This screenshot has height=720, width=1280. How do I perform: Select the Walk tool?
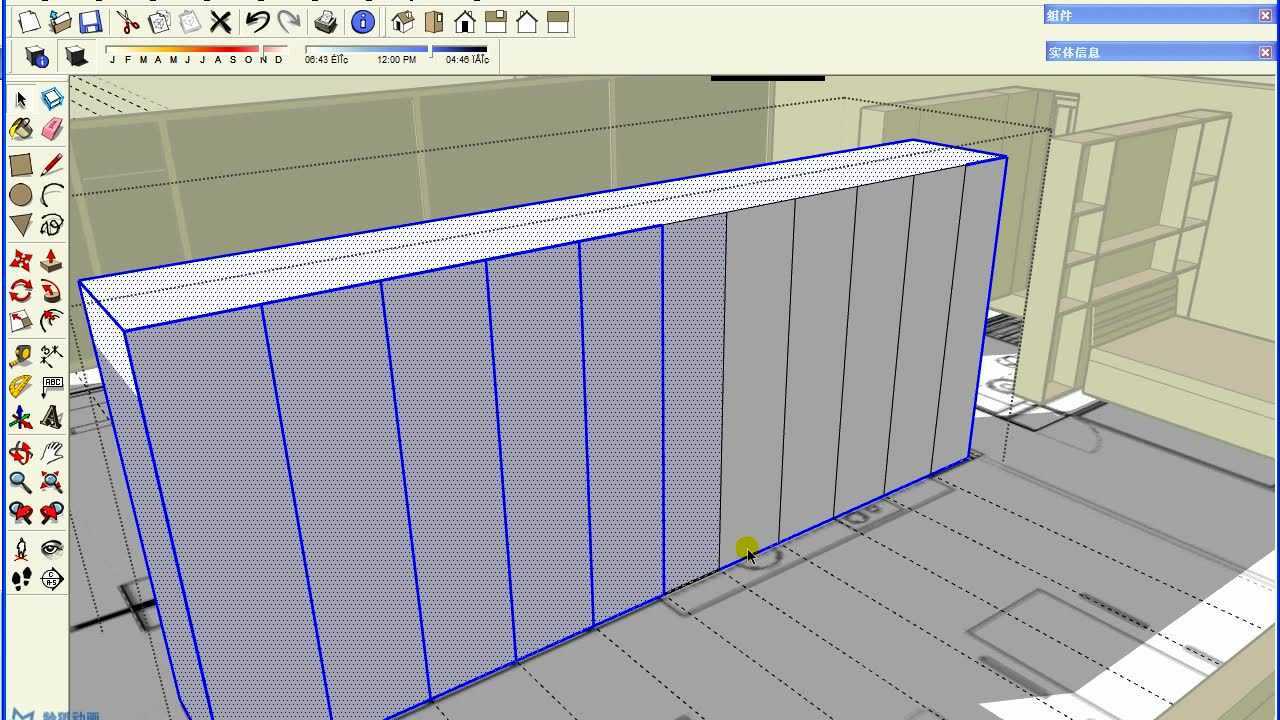18,579
